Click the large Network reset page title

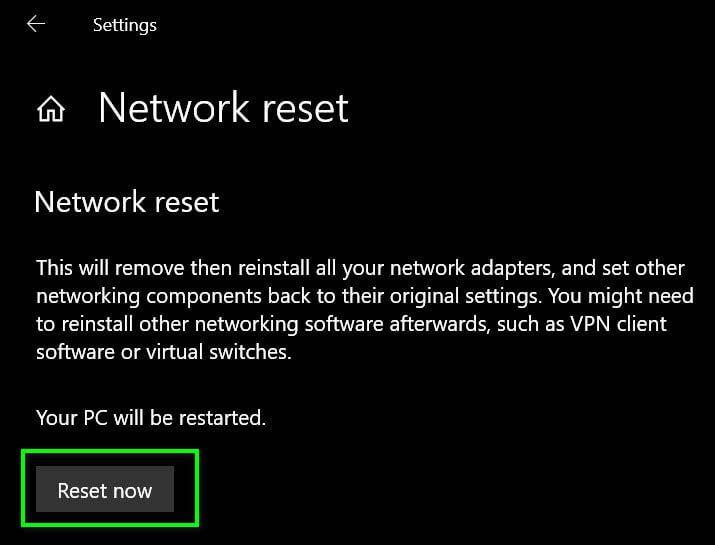point(223,108)
